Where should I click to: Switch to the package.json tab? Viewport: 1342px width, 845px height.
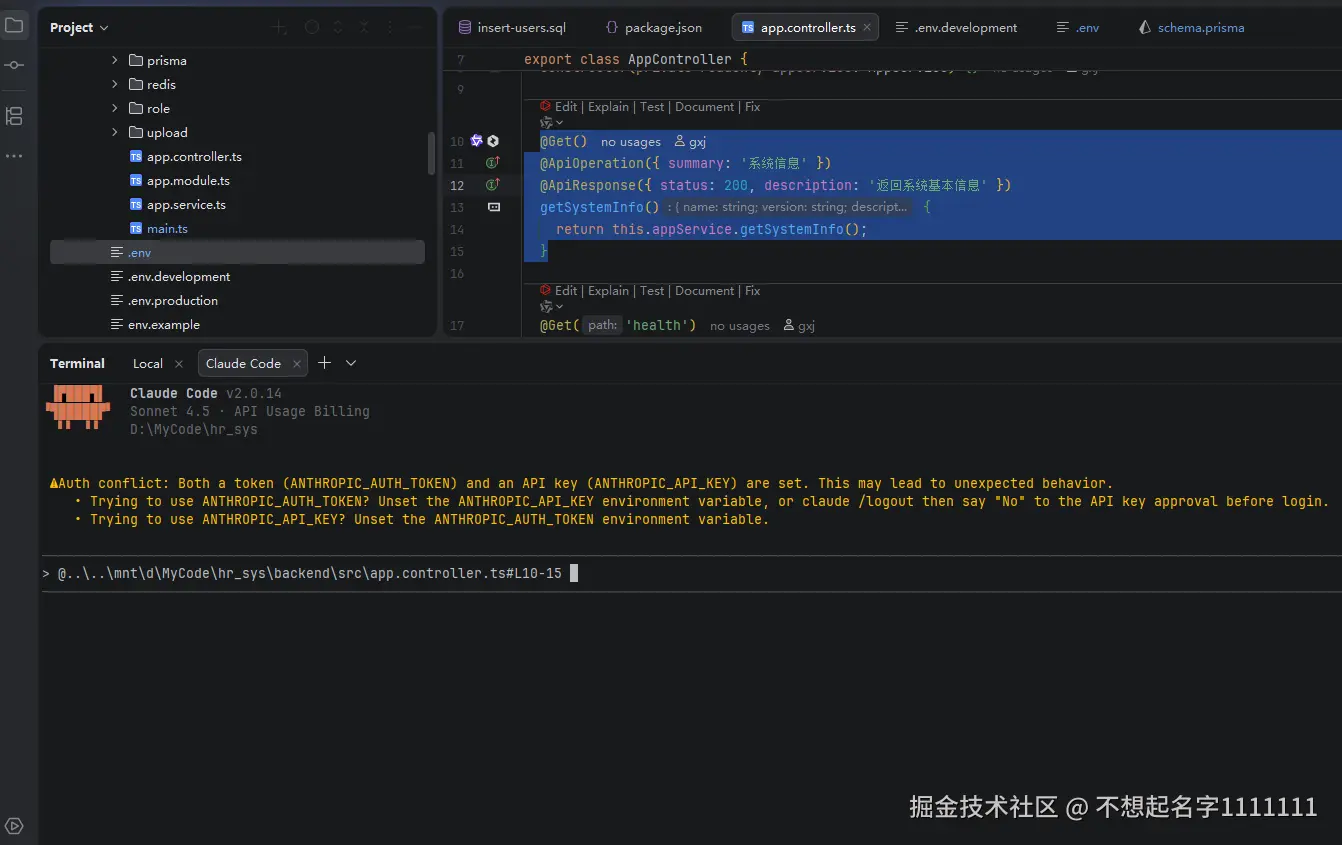[654, 28]
